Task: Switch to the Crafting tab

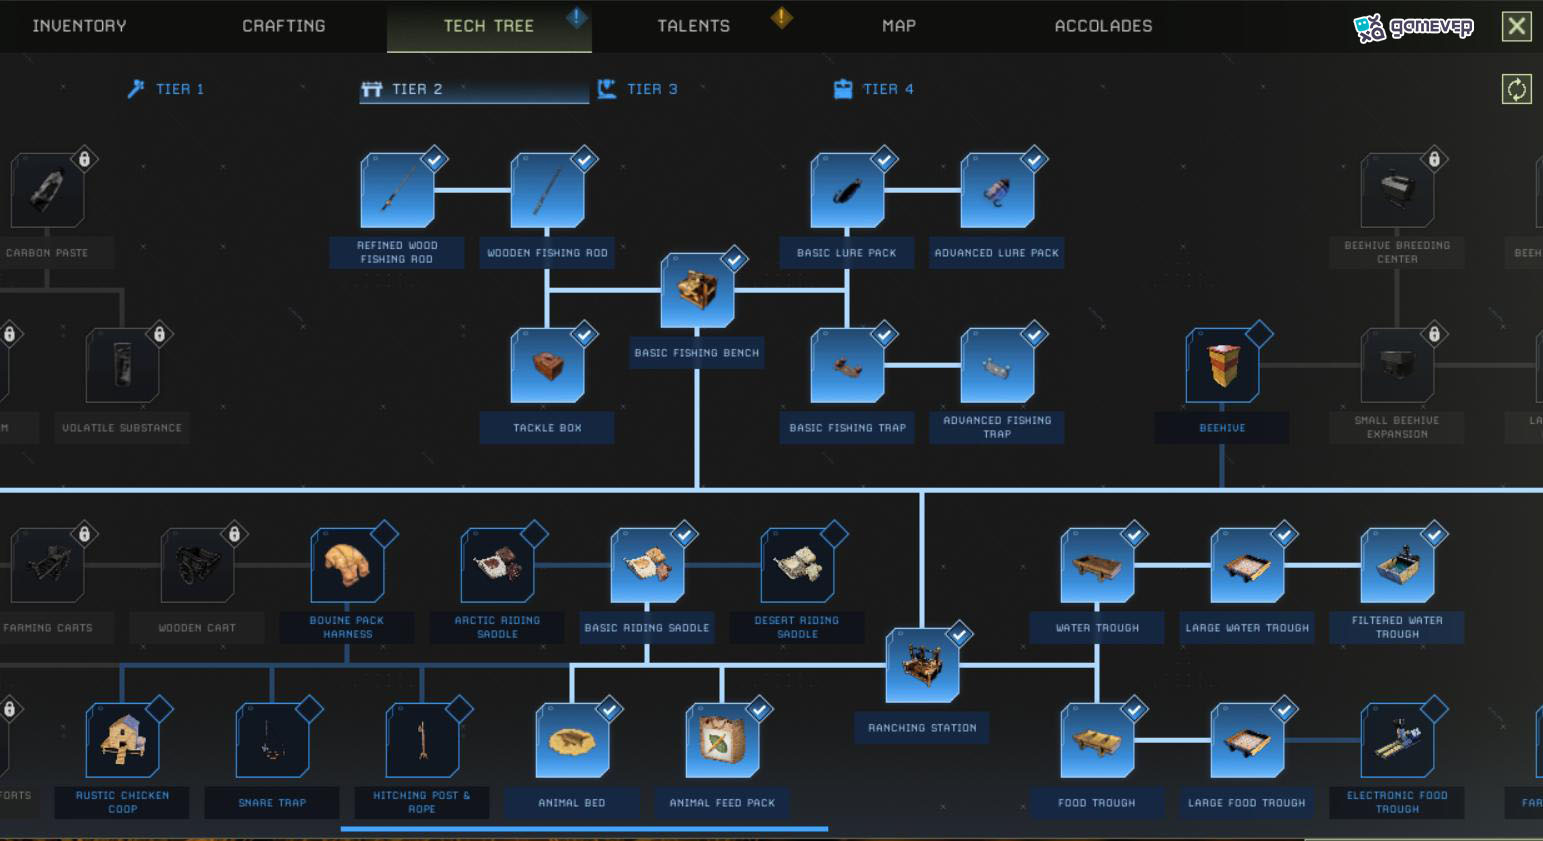Action: 284,26
